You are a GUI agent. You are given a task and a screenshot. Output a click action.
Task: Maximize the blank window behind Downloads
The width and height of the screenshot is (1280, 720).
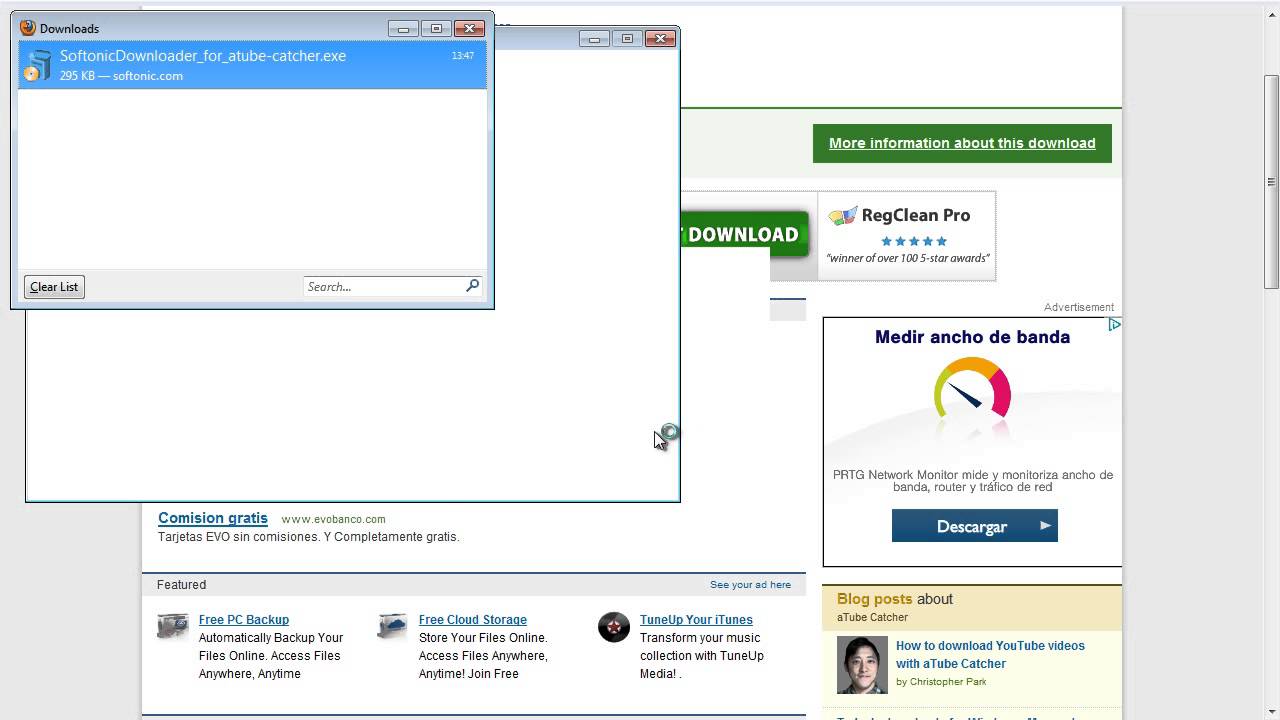click(627, 39)
